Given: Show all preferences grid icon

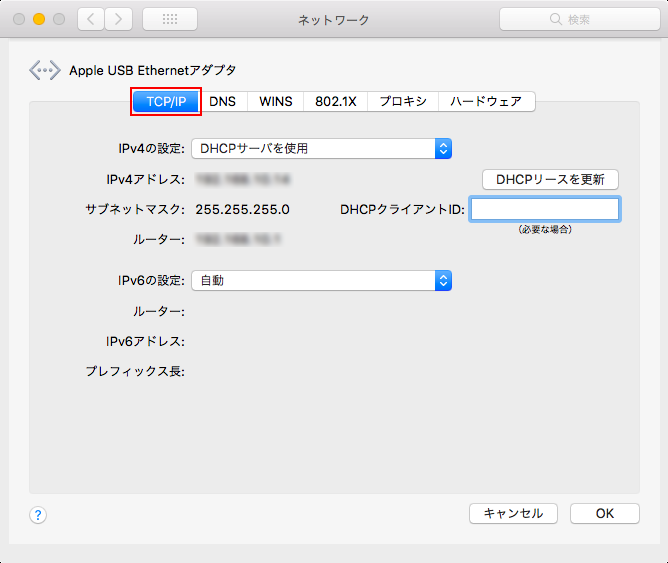Looking at the screenshot, I should click(x=170, y=19).
